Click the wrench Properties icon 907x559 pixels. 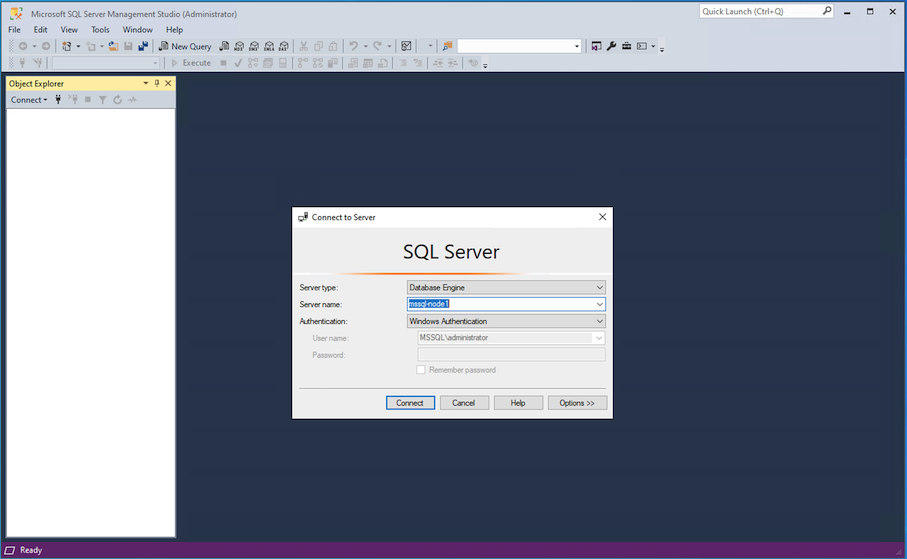[x=611, y=46]
